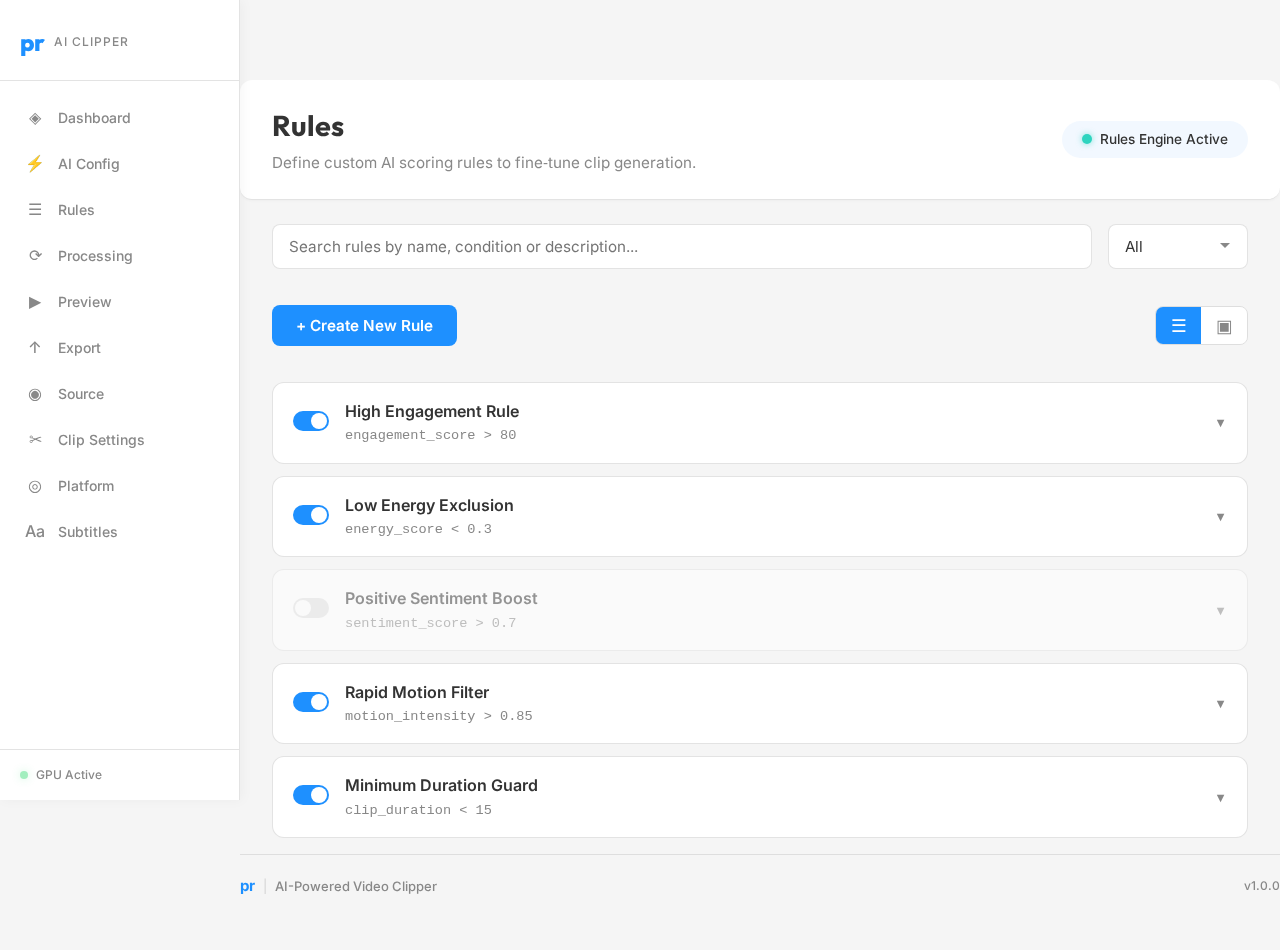Click the GPU Active status text
This screenshot has height=950, width=1280.
[69, 775]
